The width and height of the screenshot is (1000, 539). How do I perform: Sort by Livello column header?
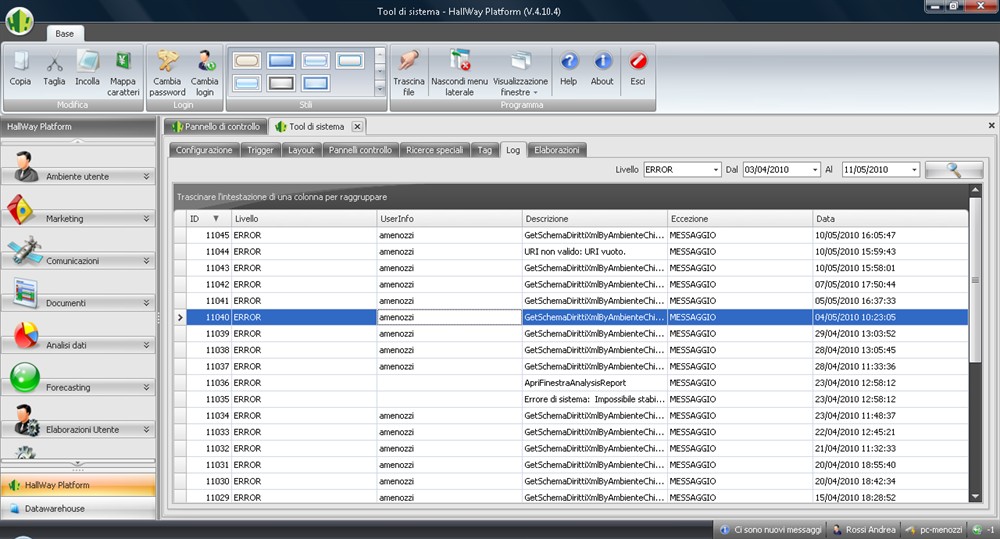[304, 218]
